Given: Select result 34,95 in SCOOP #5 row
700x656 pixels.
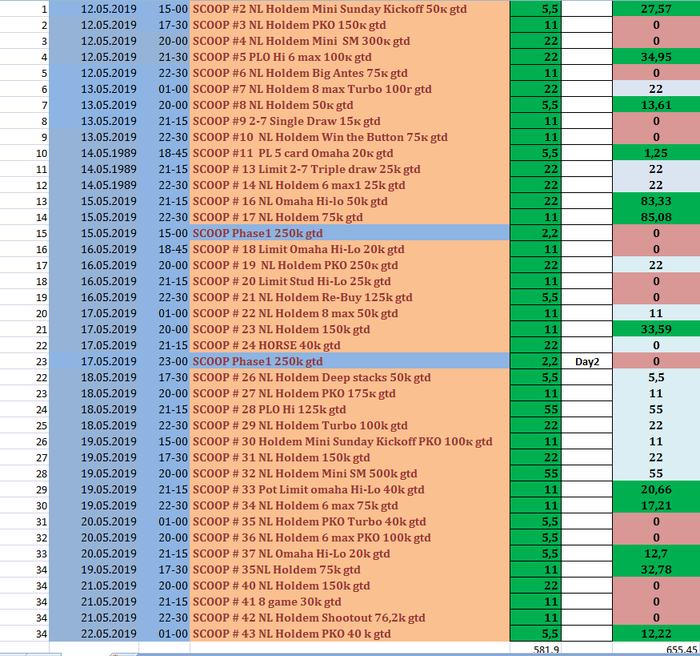Looking at the screenshot, I should 656,57.
